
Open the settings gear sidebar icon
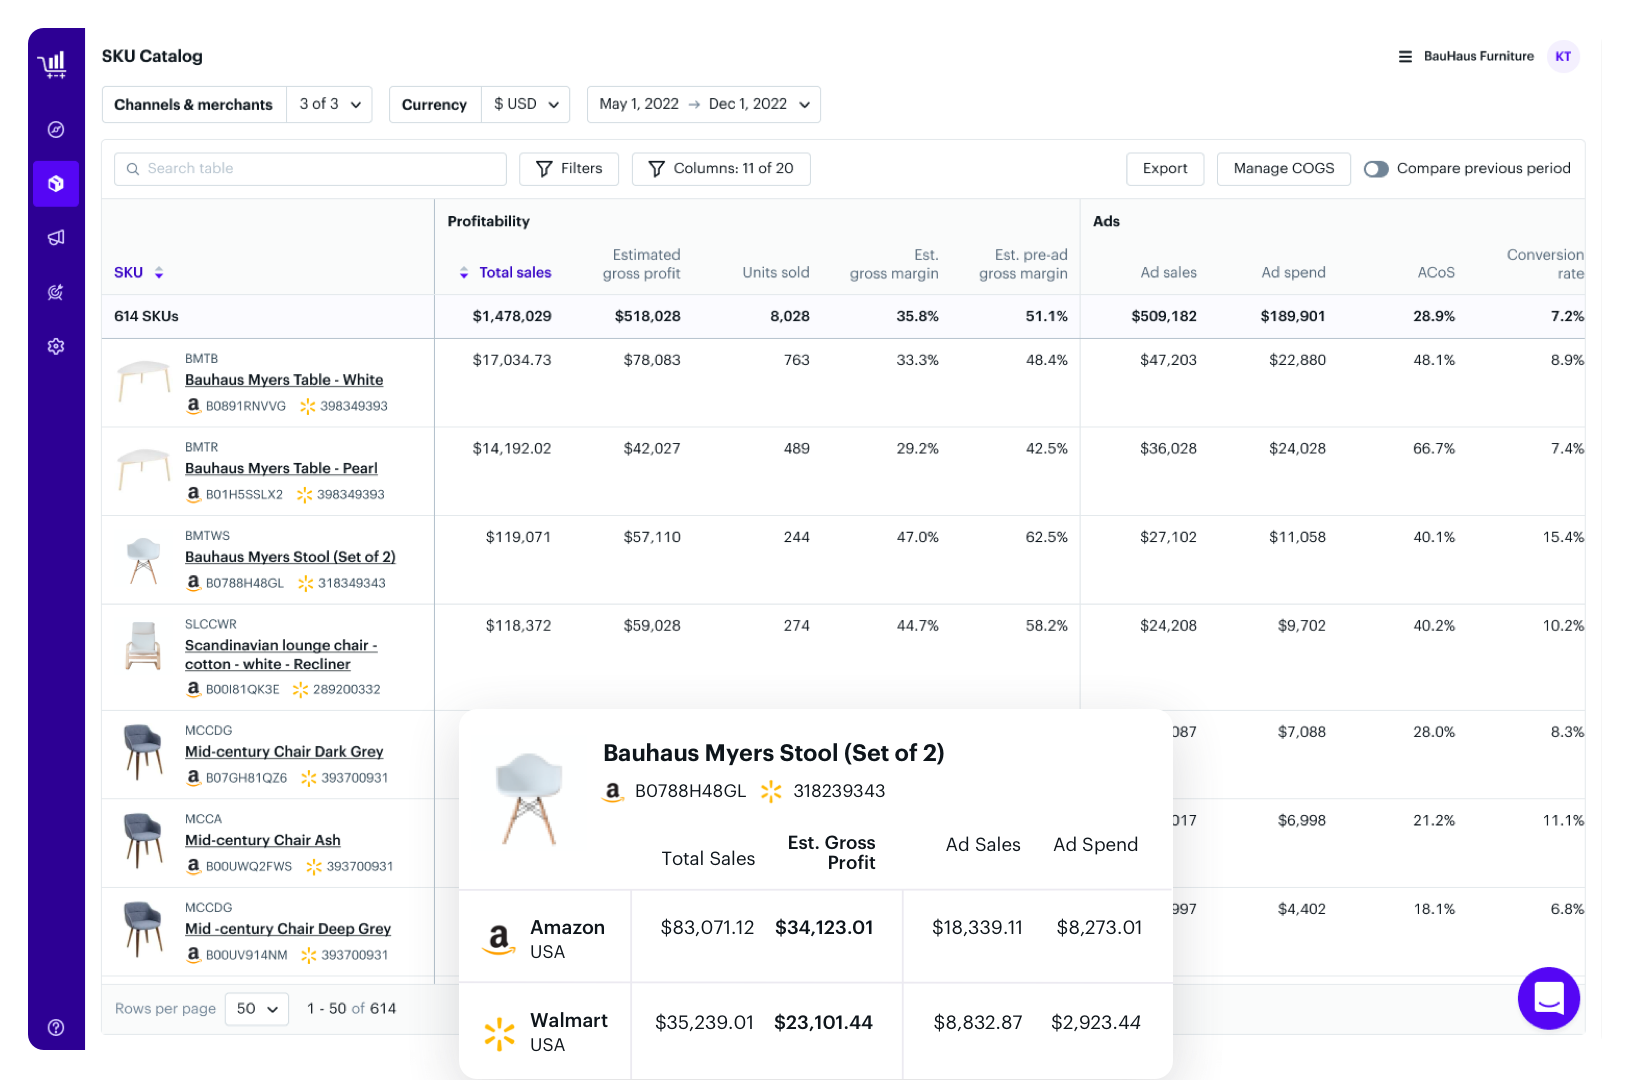pos(56,346)
